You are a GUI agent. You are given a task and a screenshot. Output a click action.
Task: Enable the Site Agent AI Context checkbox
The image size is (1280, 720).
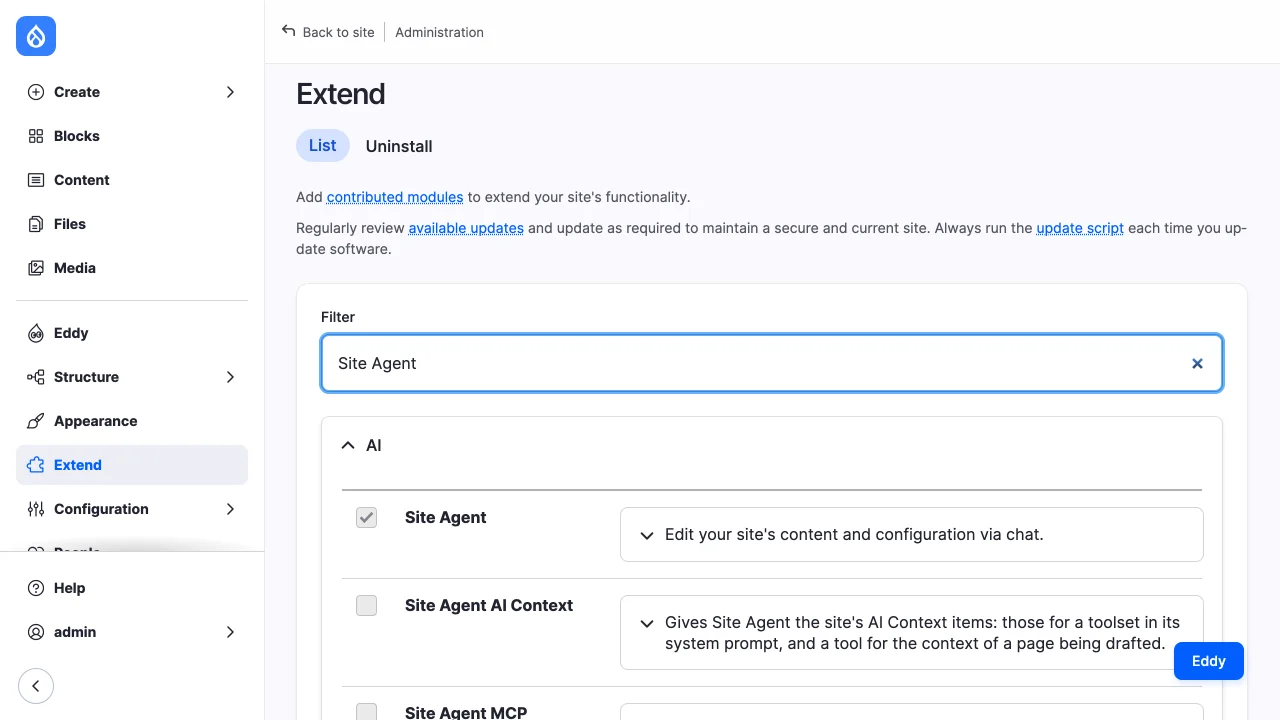coord(367,605)
